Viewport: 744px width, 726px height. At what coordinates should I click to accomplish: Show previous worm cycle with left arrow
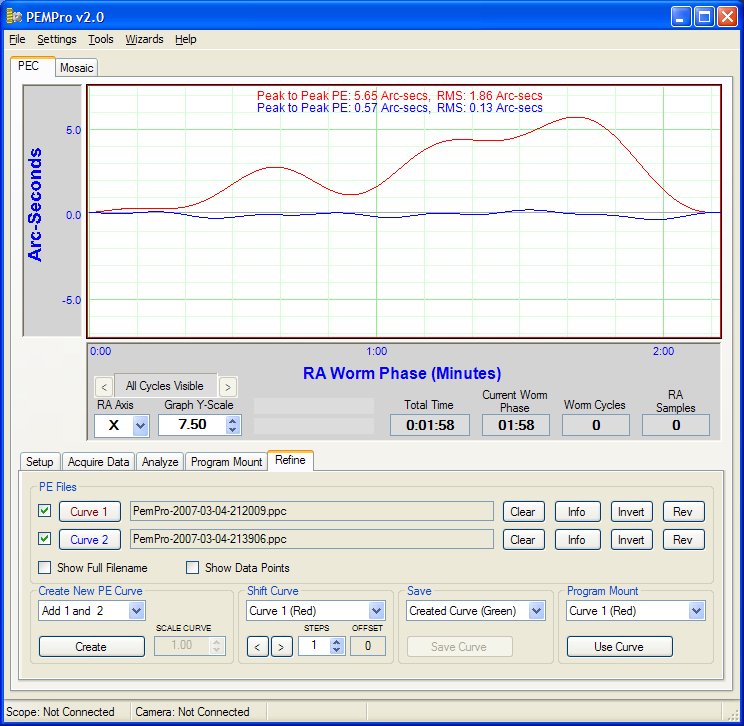click(x=104, y=387)
